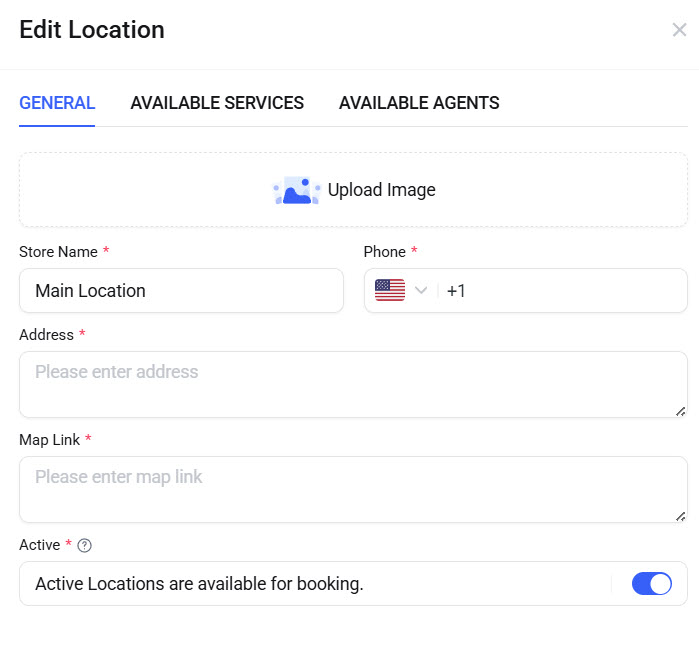Click the Store Name input field
The width and height of the screenshot is (699, 667).
tap(181, 291)
